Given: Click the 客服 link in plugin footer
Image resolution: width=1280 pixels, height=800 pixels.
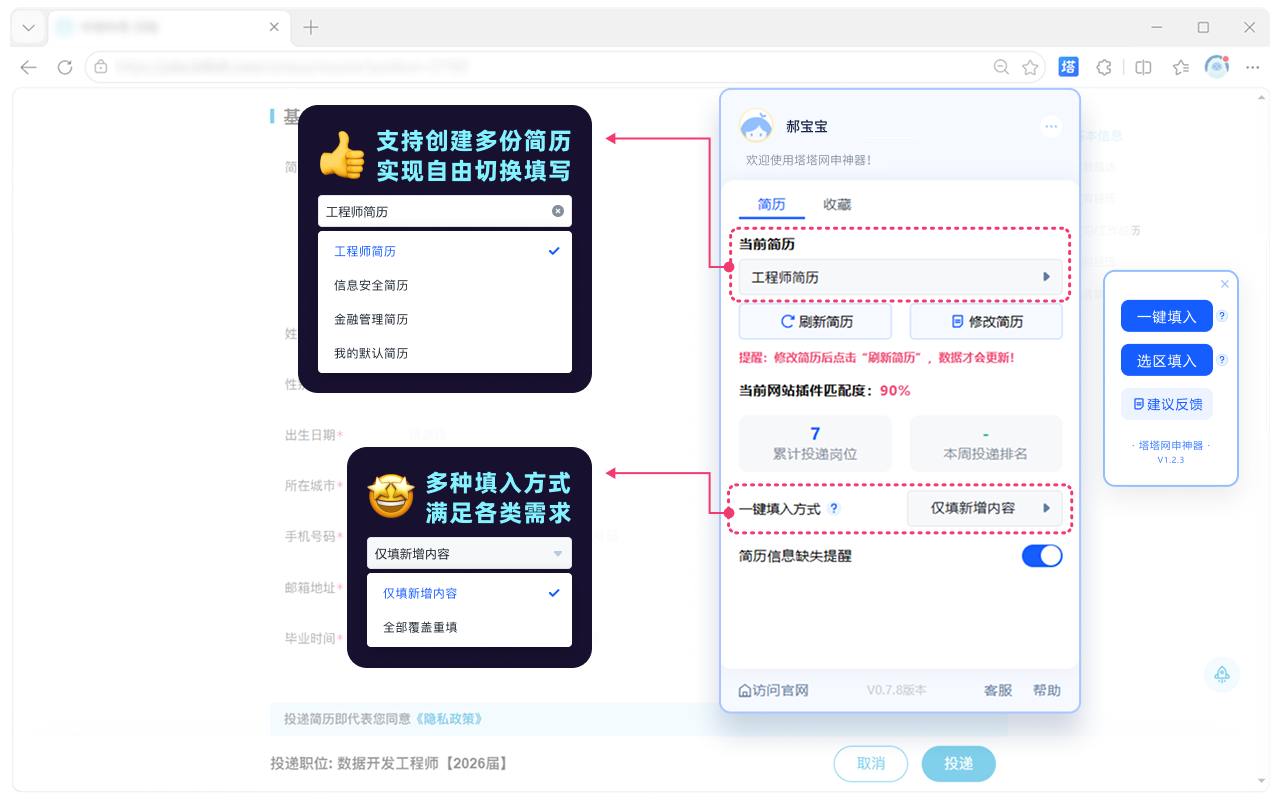Looking at the screenshot, I should [998, 690].
